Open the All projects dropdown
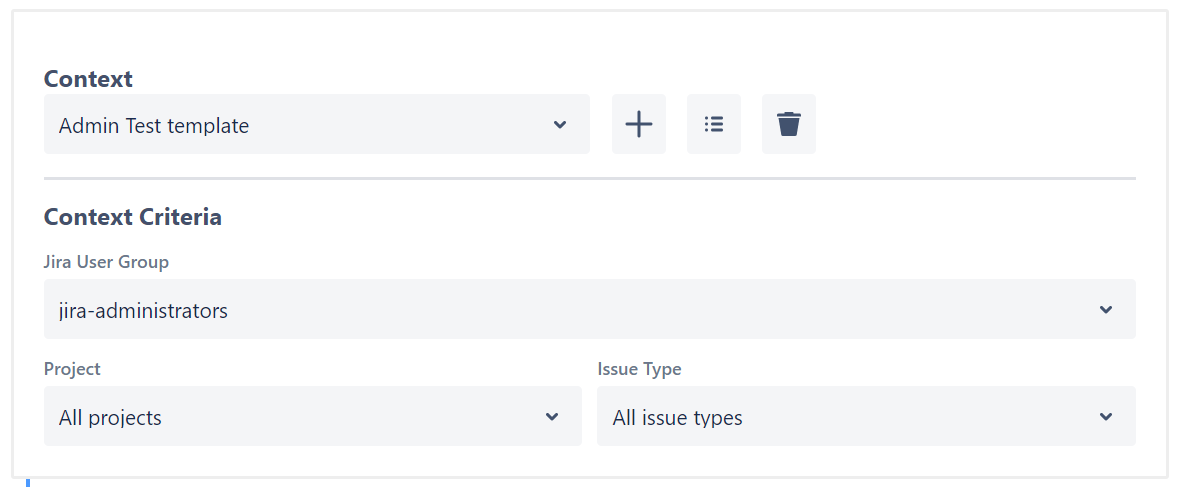This screenshot has height=489, width=1177. click(x=312, y=416)
